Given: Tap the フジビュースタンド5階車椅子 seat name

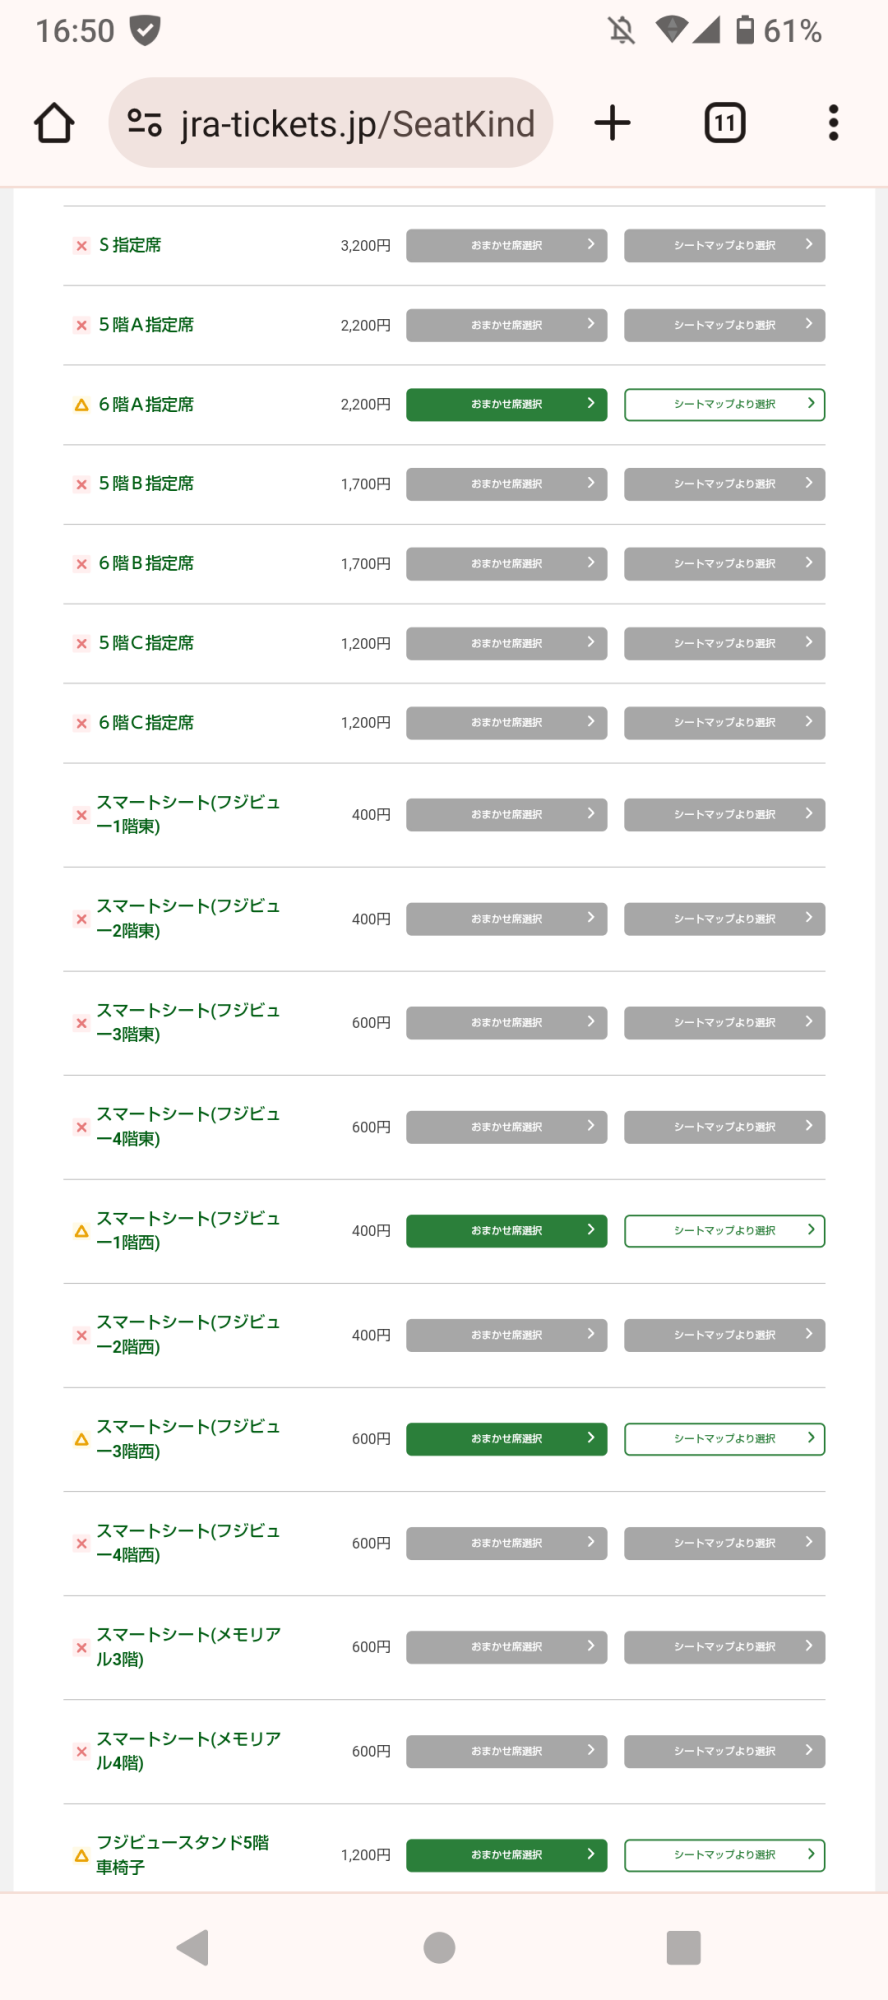Looking at the screenshot, I should [182, 1855].
